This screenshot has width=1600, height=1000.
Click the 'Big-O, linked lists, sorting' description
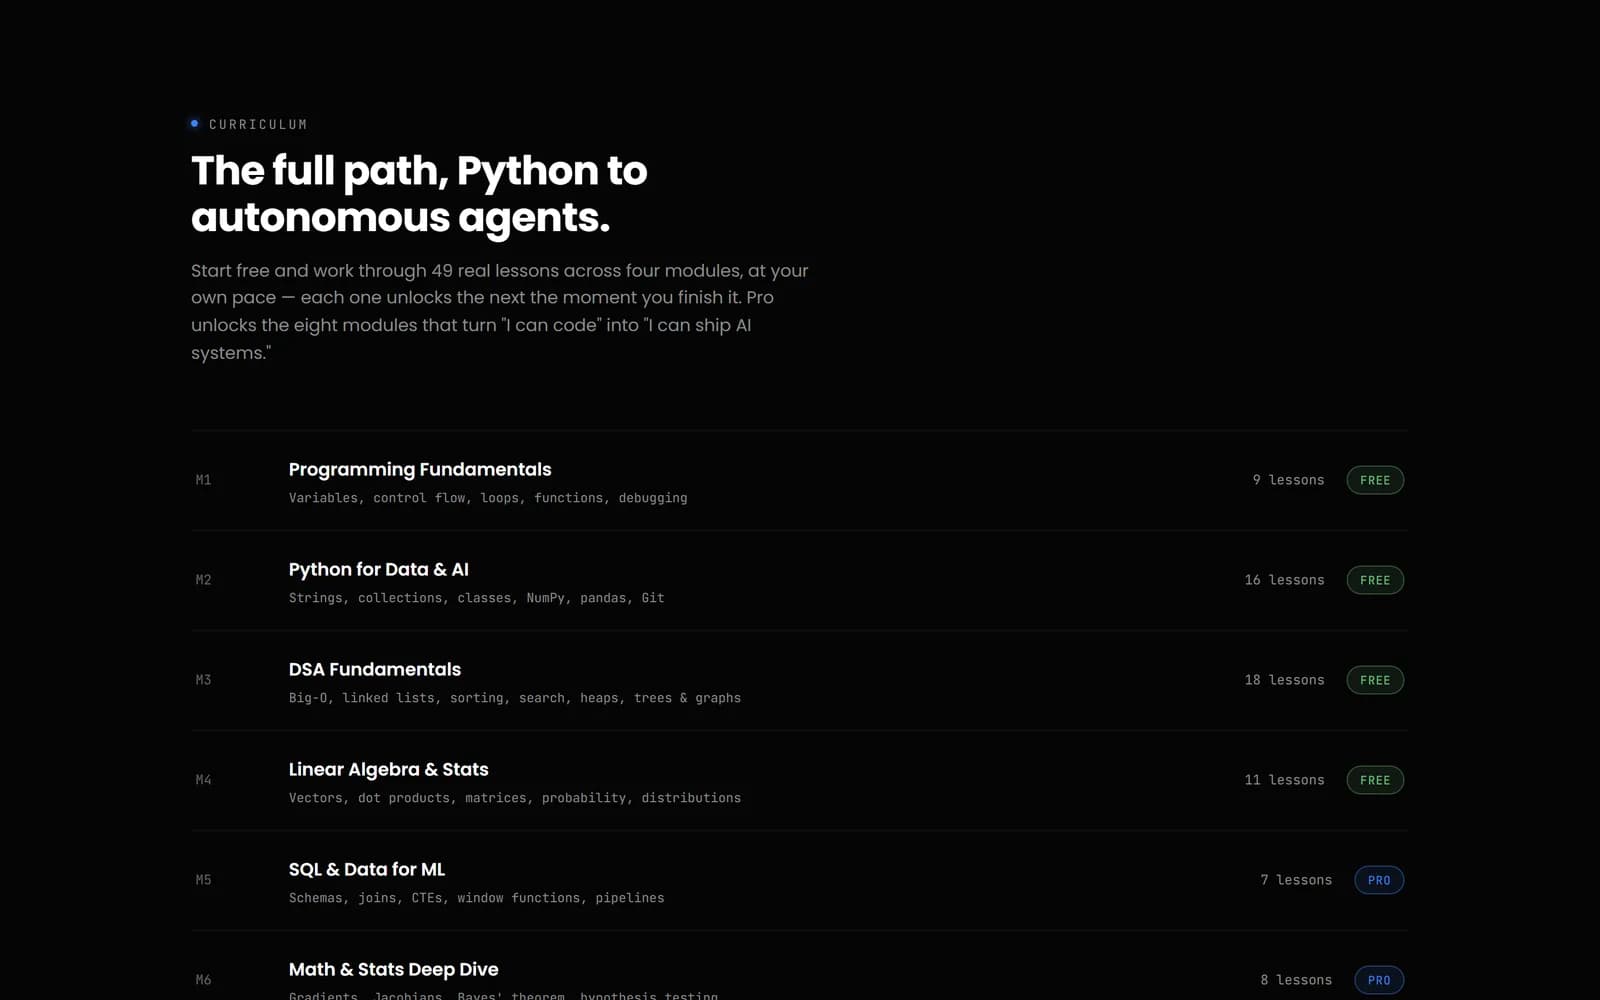click(x=515, y=698)
